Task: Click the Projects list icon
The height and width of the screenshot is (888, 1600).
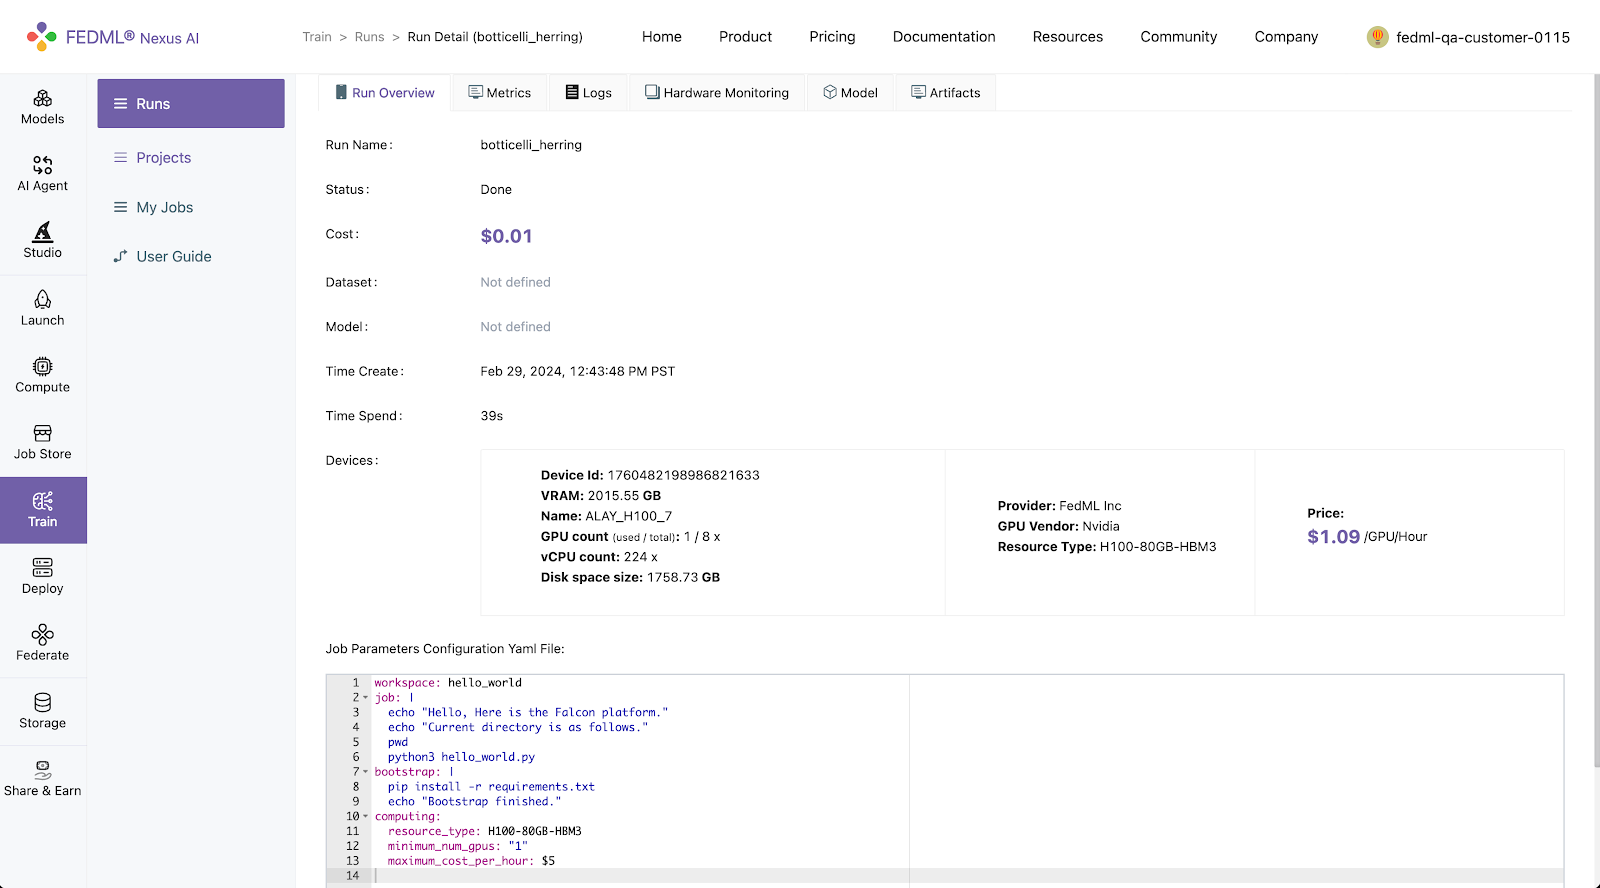Action: (120, 157)
